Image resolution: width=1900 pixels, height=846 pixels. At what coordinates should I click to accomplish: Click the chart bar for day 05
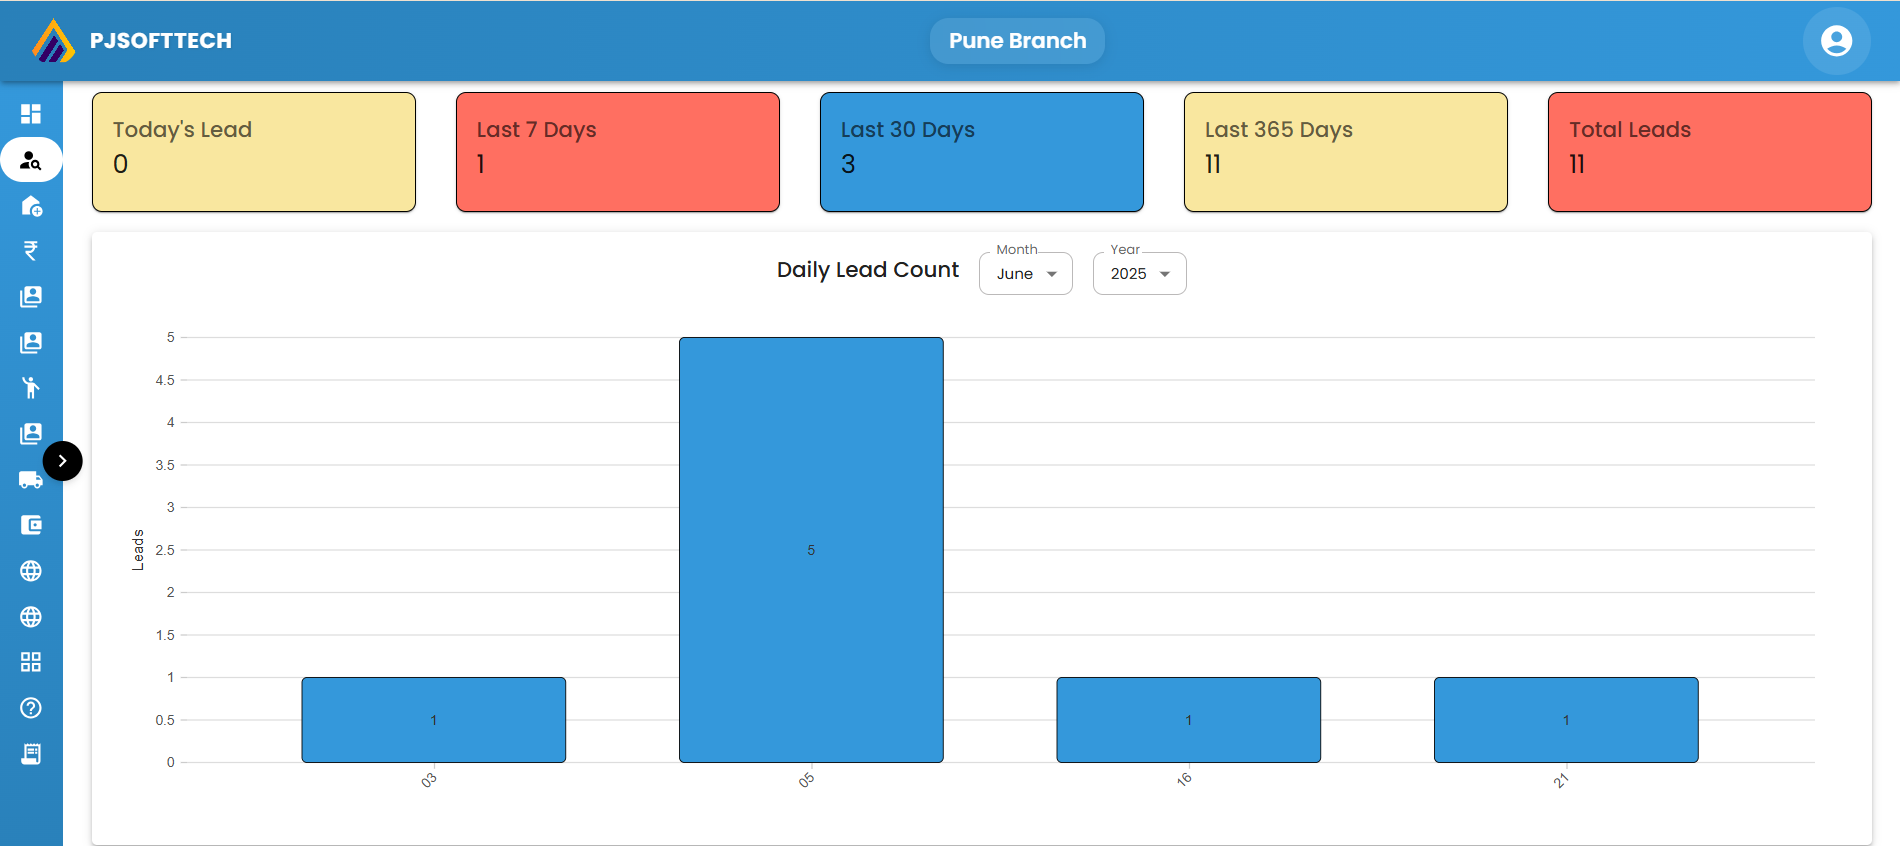[x=811, y=550]
